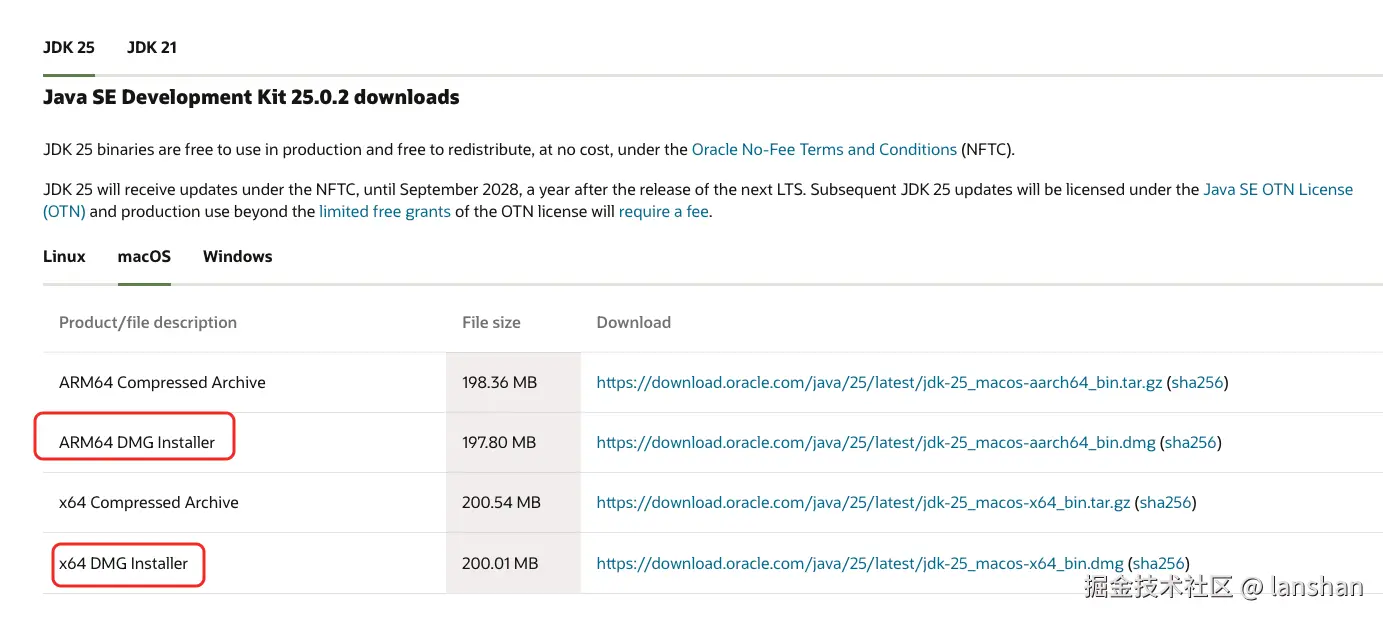Select the Windows platform tab
The width and height of the screenshot is (1383, 619).
237,257
